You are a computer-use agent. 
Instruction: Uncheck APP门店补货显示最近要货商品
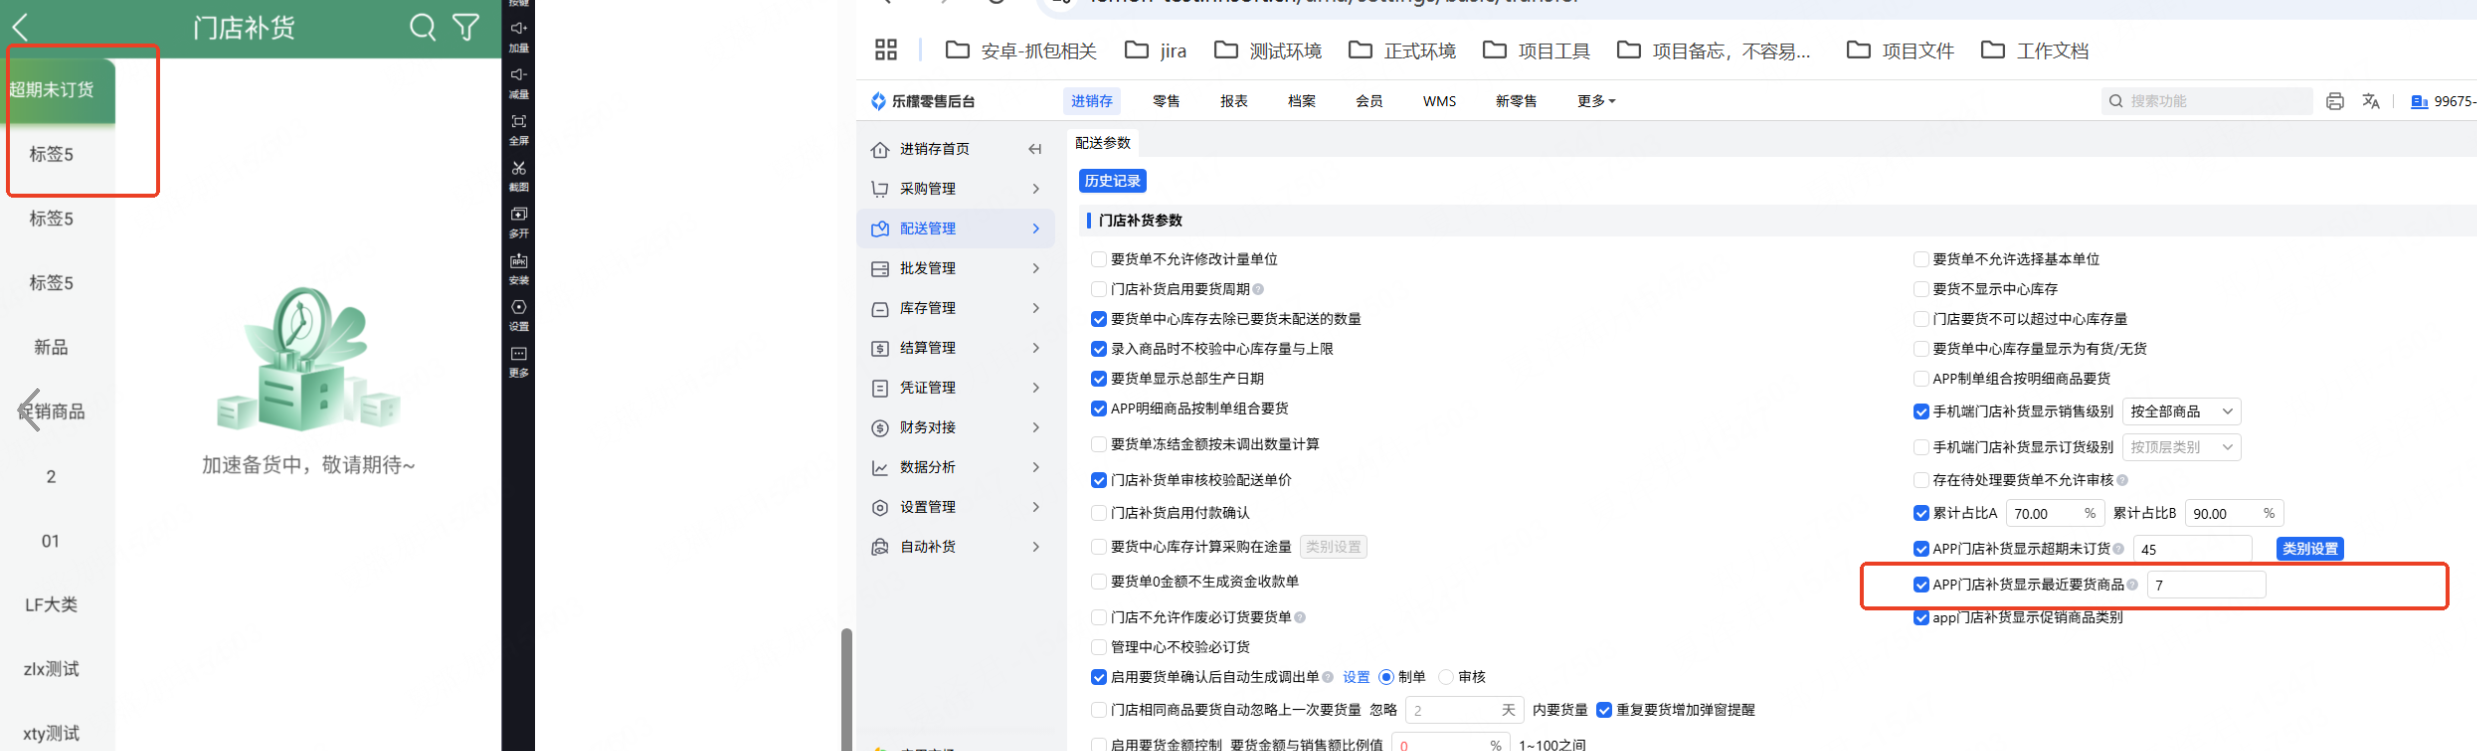click(1921, 585)
